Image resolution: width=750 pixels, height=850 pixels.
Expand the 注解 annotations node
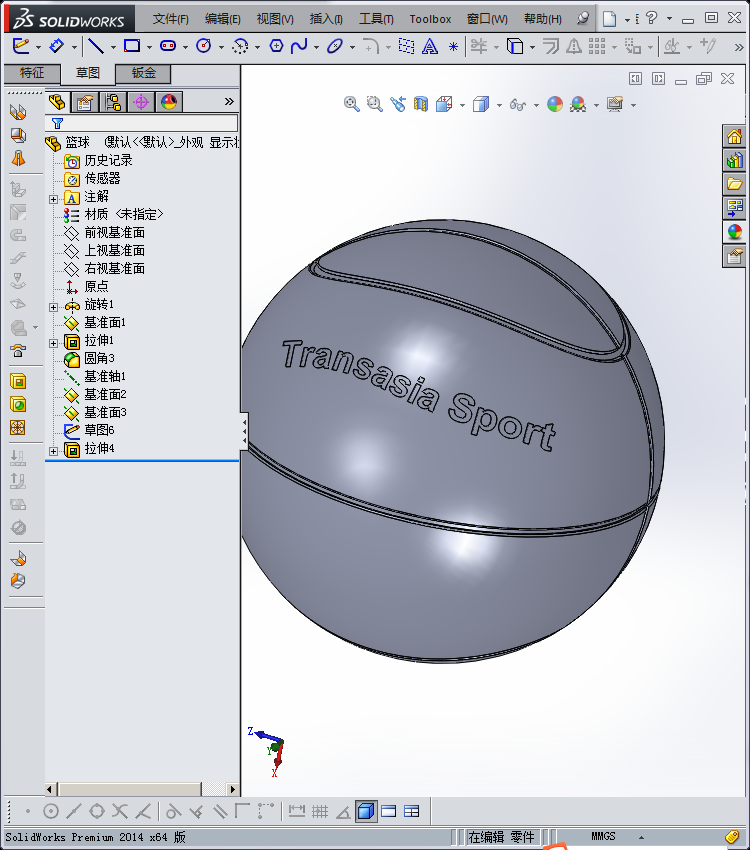pos(53,199)
